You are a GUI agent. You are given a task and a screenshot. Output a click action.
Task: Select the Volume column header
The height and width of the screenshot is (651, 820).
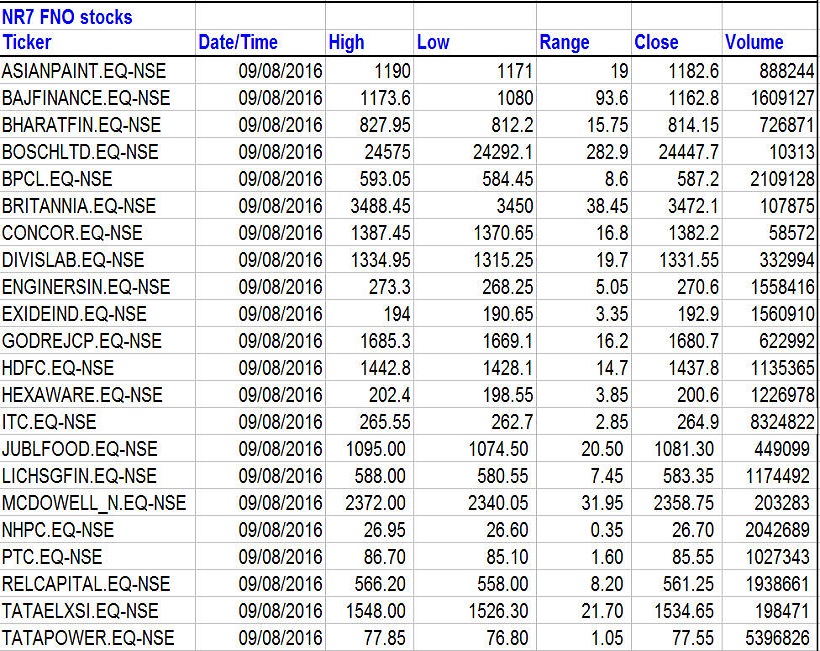[x=754, y=43]
